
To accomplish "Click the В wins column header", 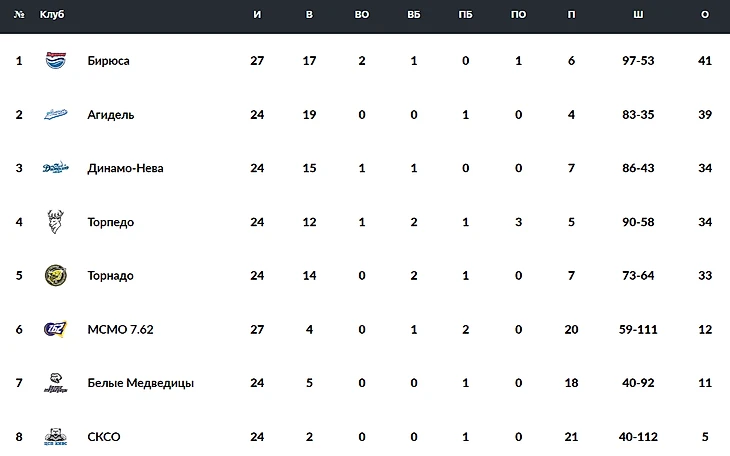I will click(x=309, y=15).
